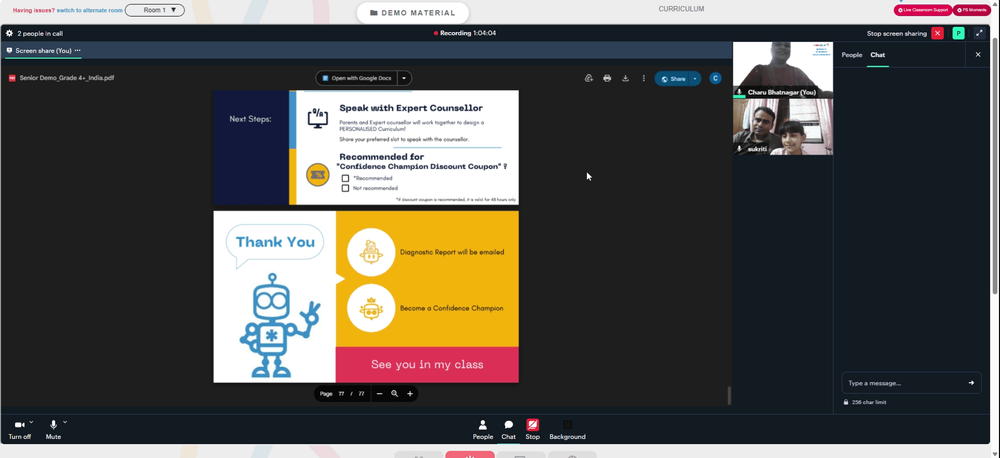This screenshot has height=458, width=1000.
Task: Click Senior Demo_Grade 4+_India.pdf file name
Action: click(x=67, y=78)
